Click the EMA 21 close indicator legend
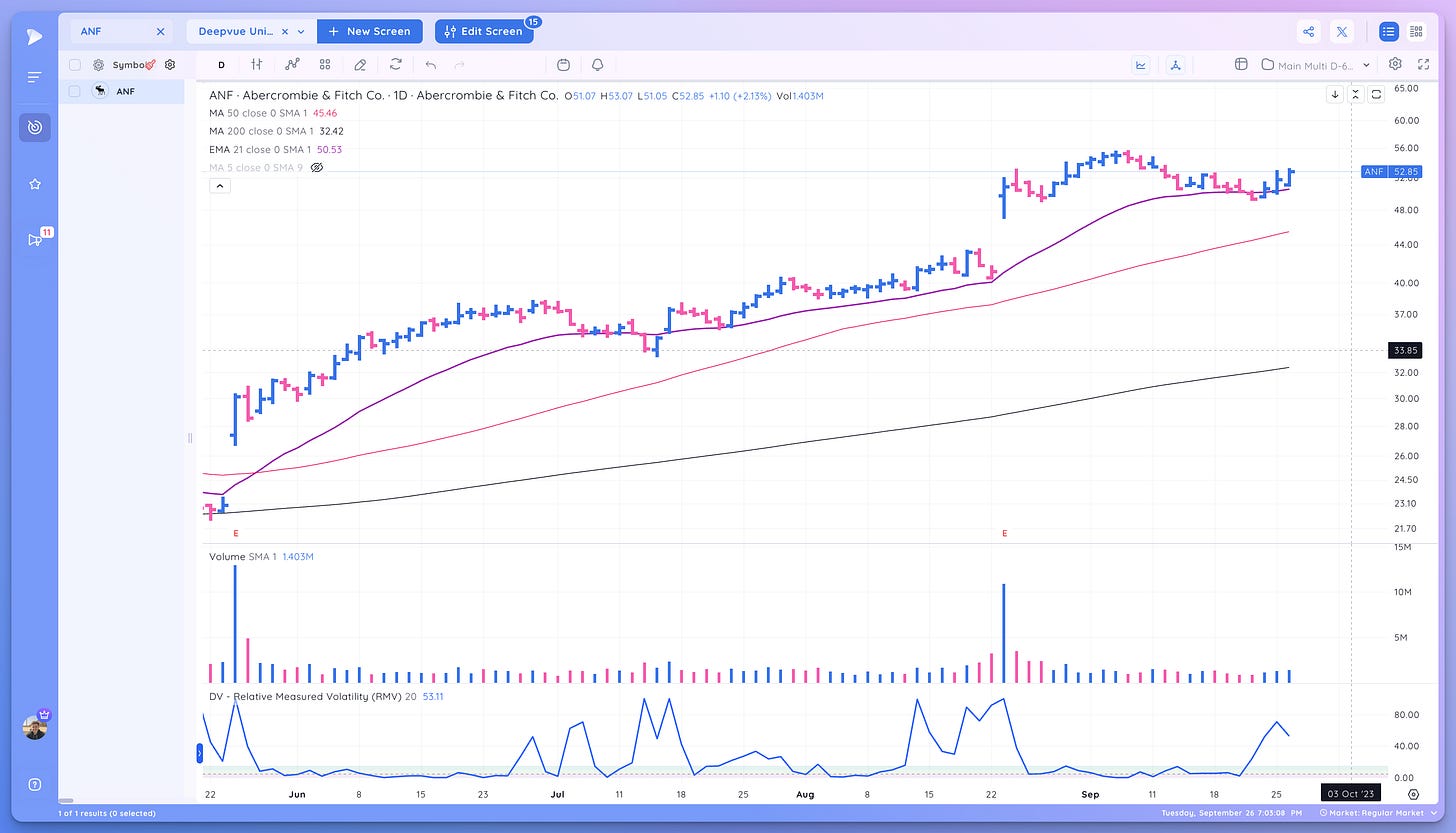The width and height of the screenshot is (1456, 833). coord(276,149)
